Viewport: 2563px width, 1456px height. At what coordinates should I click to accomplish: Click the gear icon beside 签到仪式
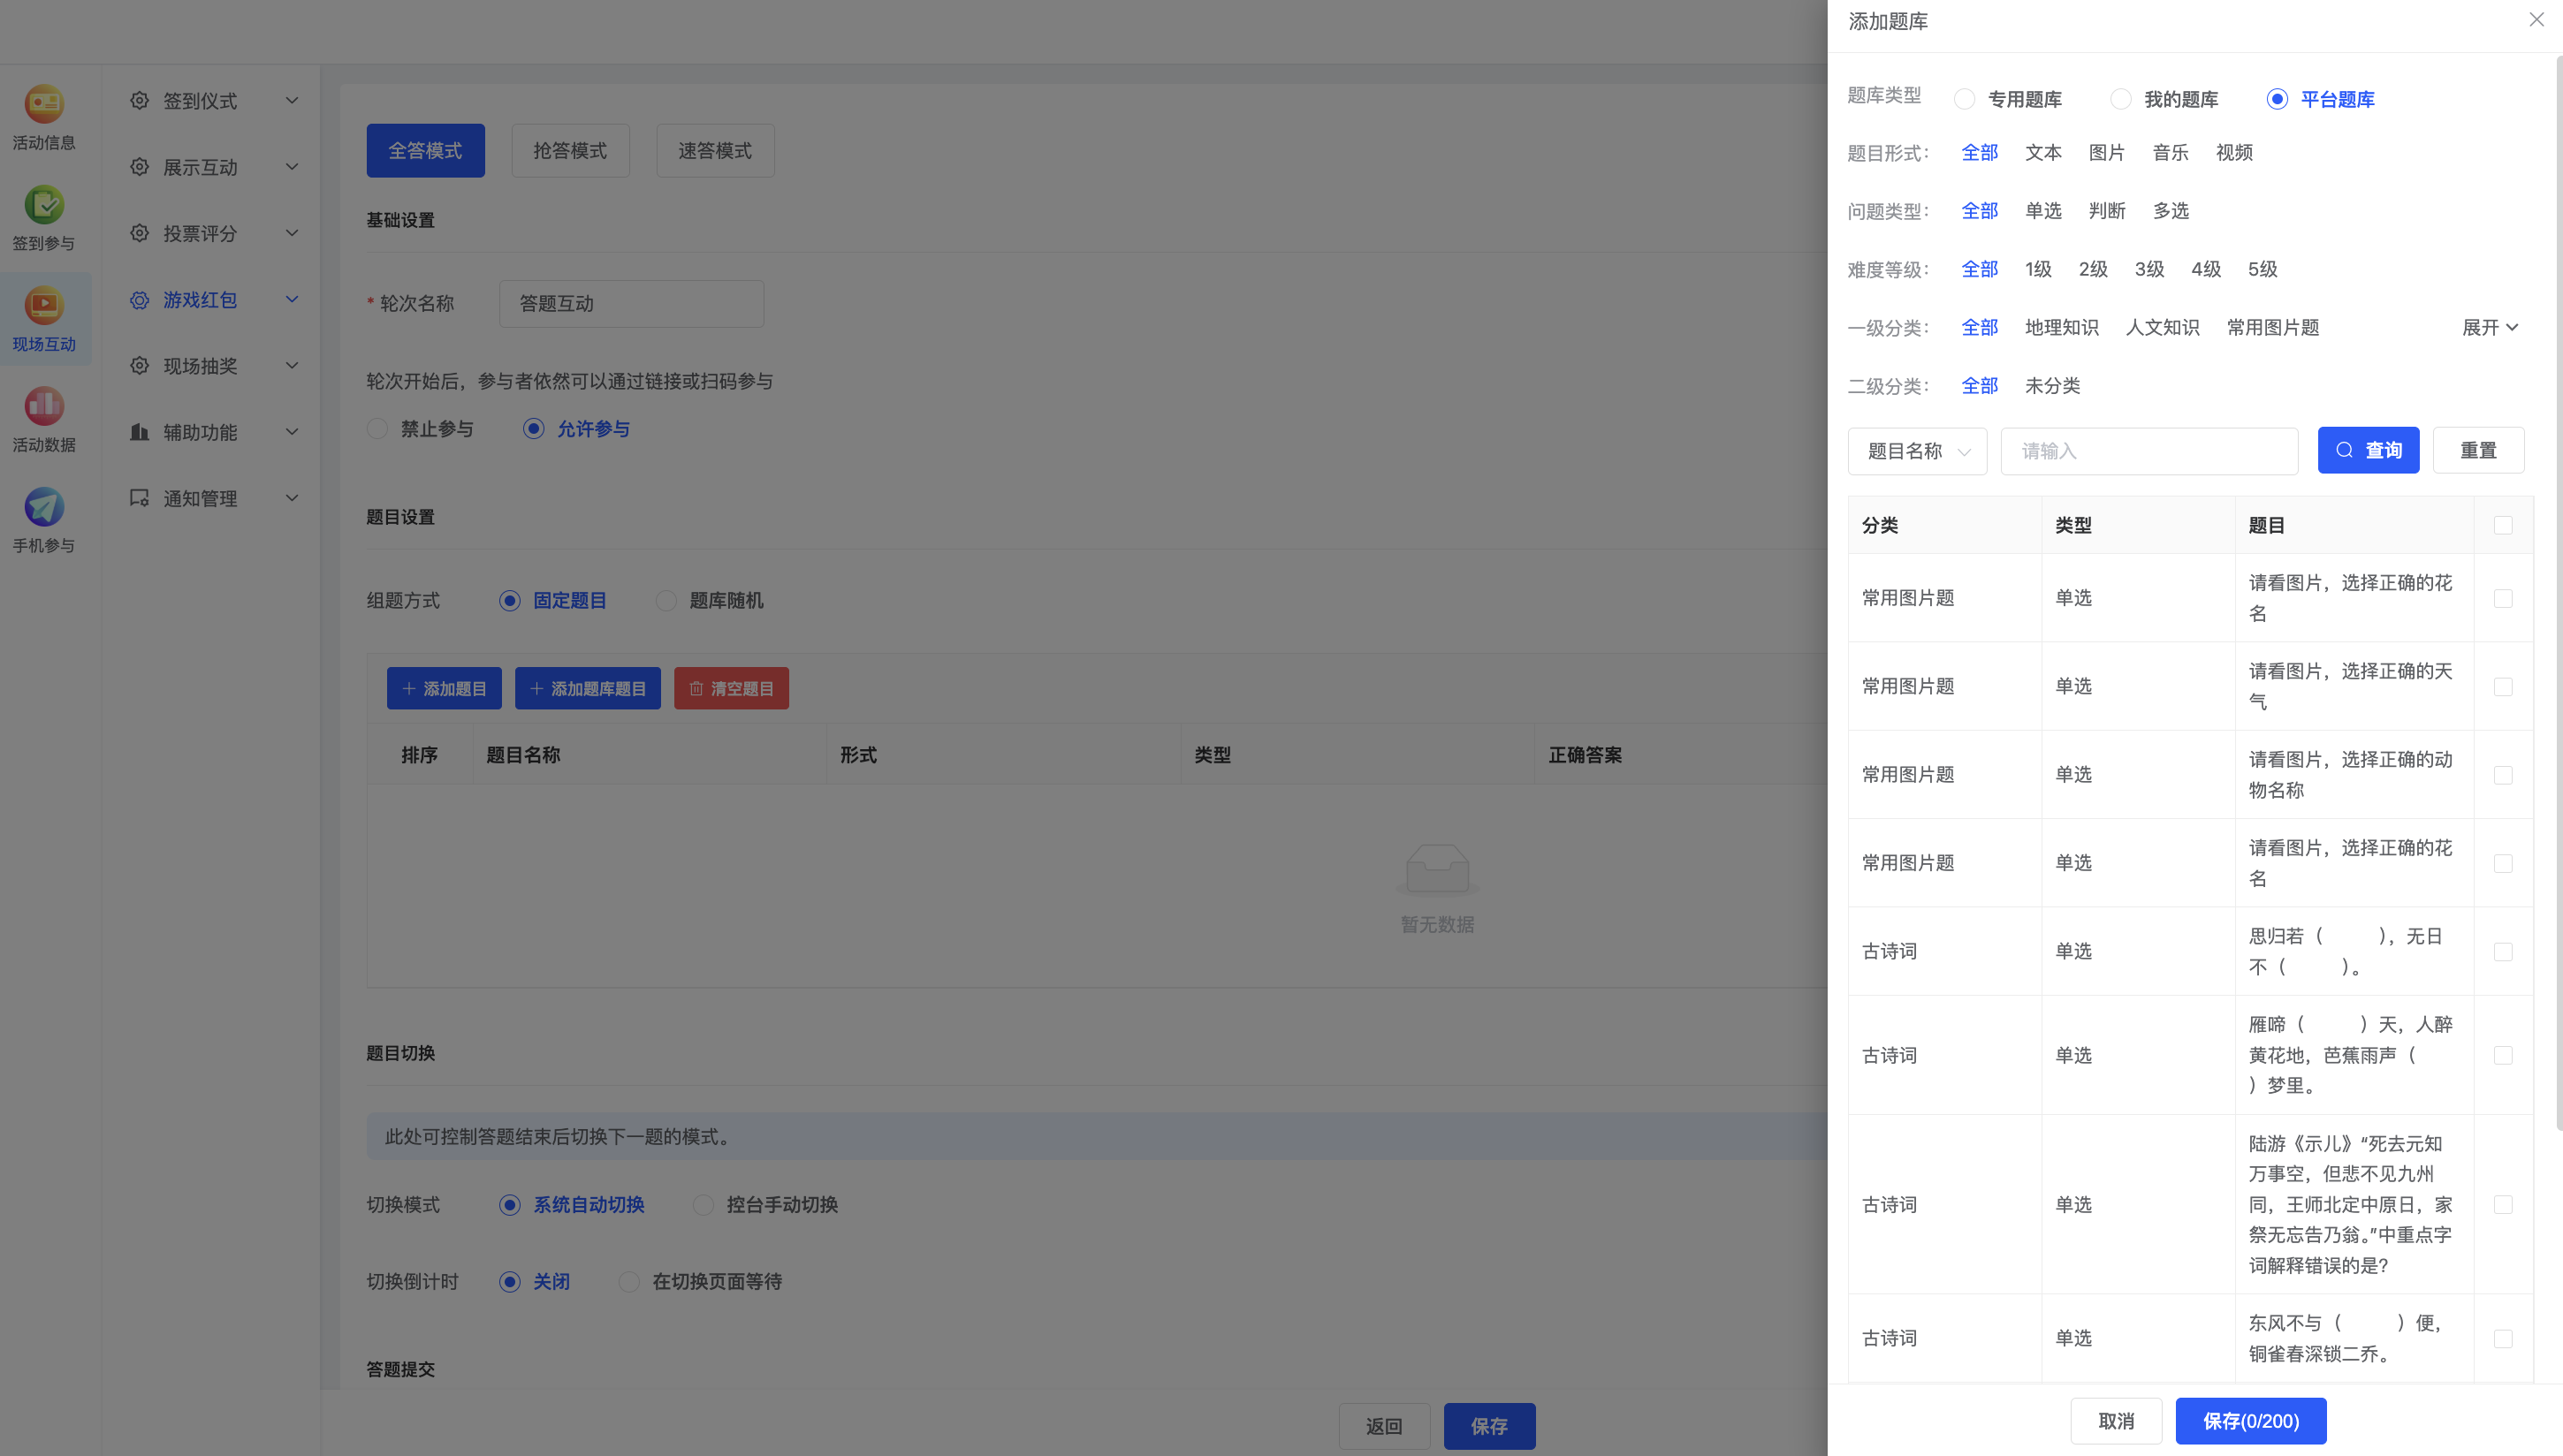point(140,101)
